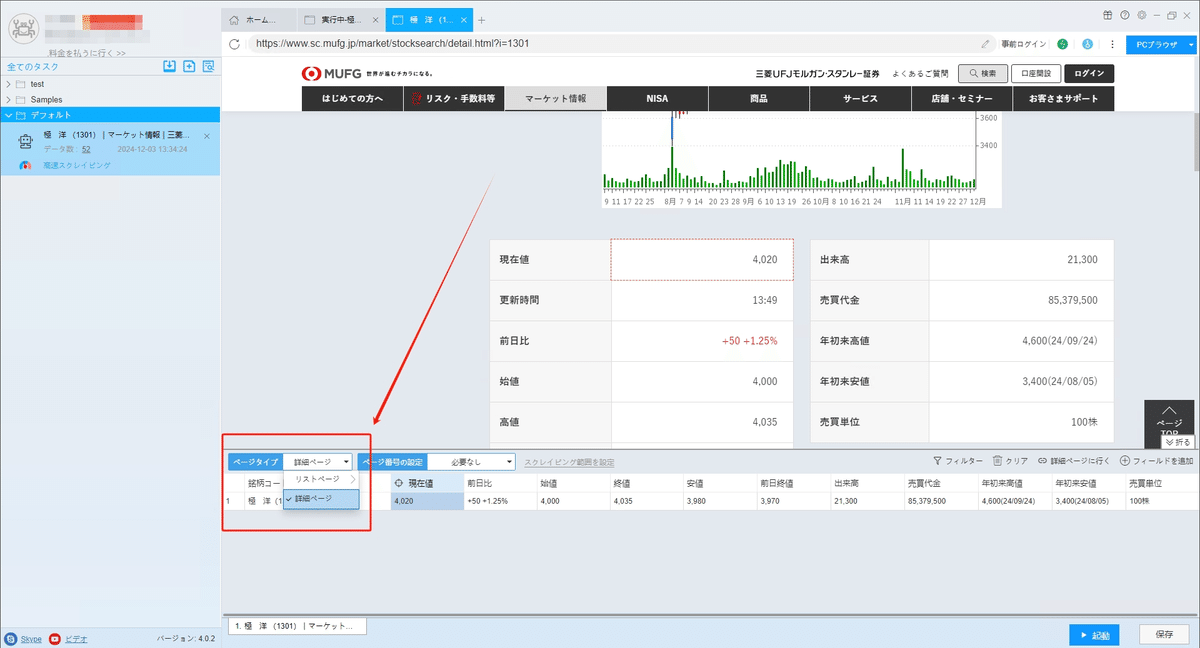Viewport: 1200px width, 648px height.
Task: Add a new tab with plus icon
Action: pyautogui.click(x=481, y=19)
